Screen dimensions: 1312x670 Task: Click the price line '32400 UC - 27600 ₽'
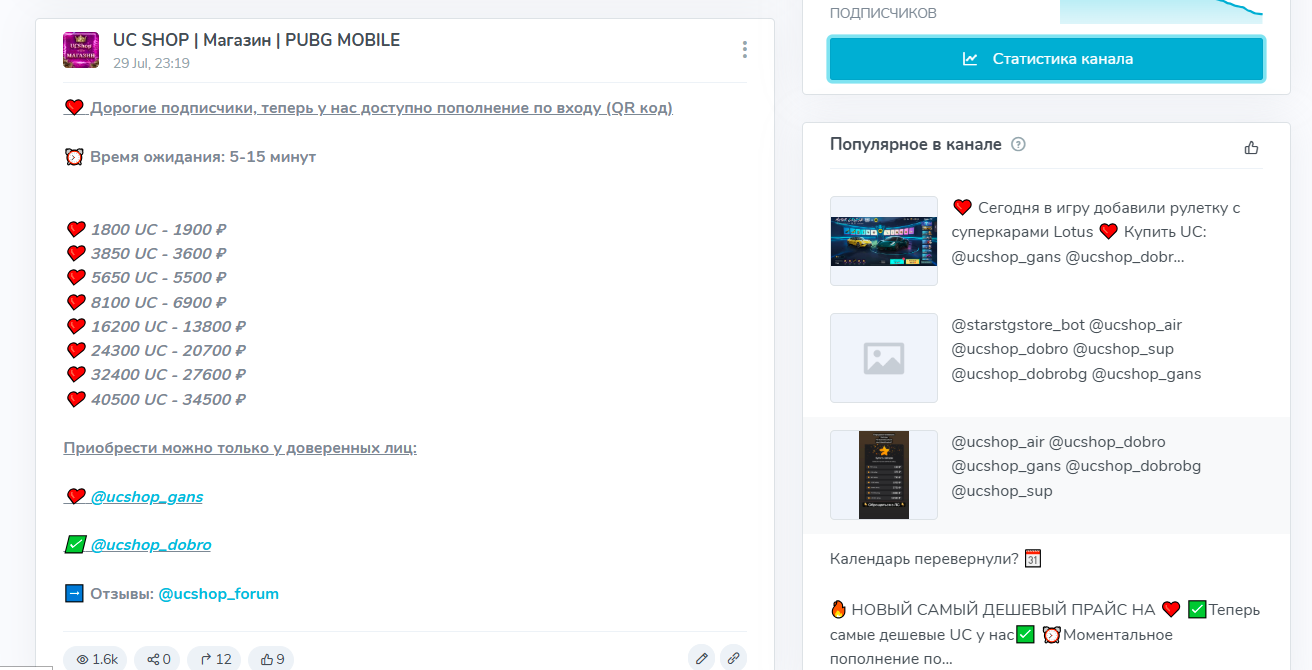point(169,375)
